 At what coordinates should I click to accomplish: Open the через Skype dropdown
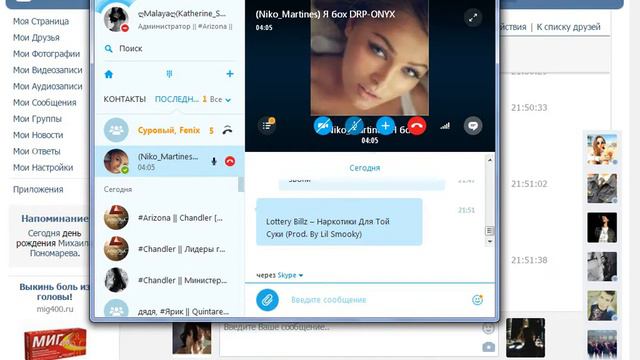(x=280, y=275)
